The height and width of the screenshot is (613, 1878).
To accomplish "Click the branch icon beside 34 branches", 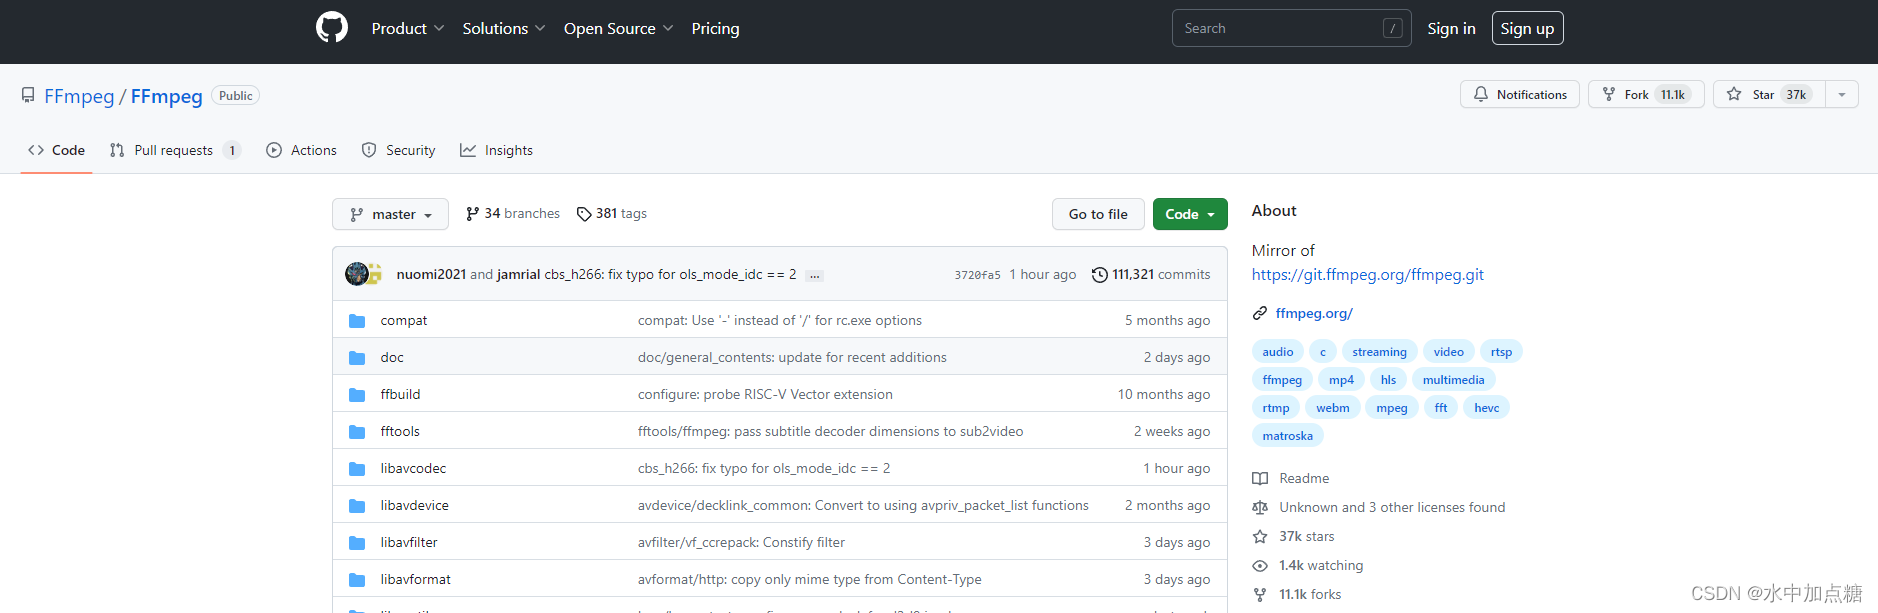I will point(472,214).
